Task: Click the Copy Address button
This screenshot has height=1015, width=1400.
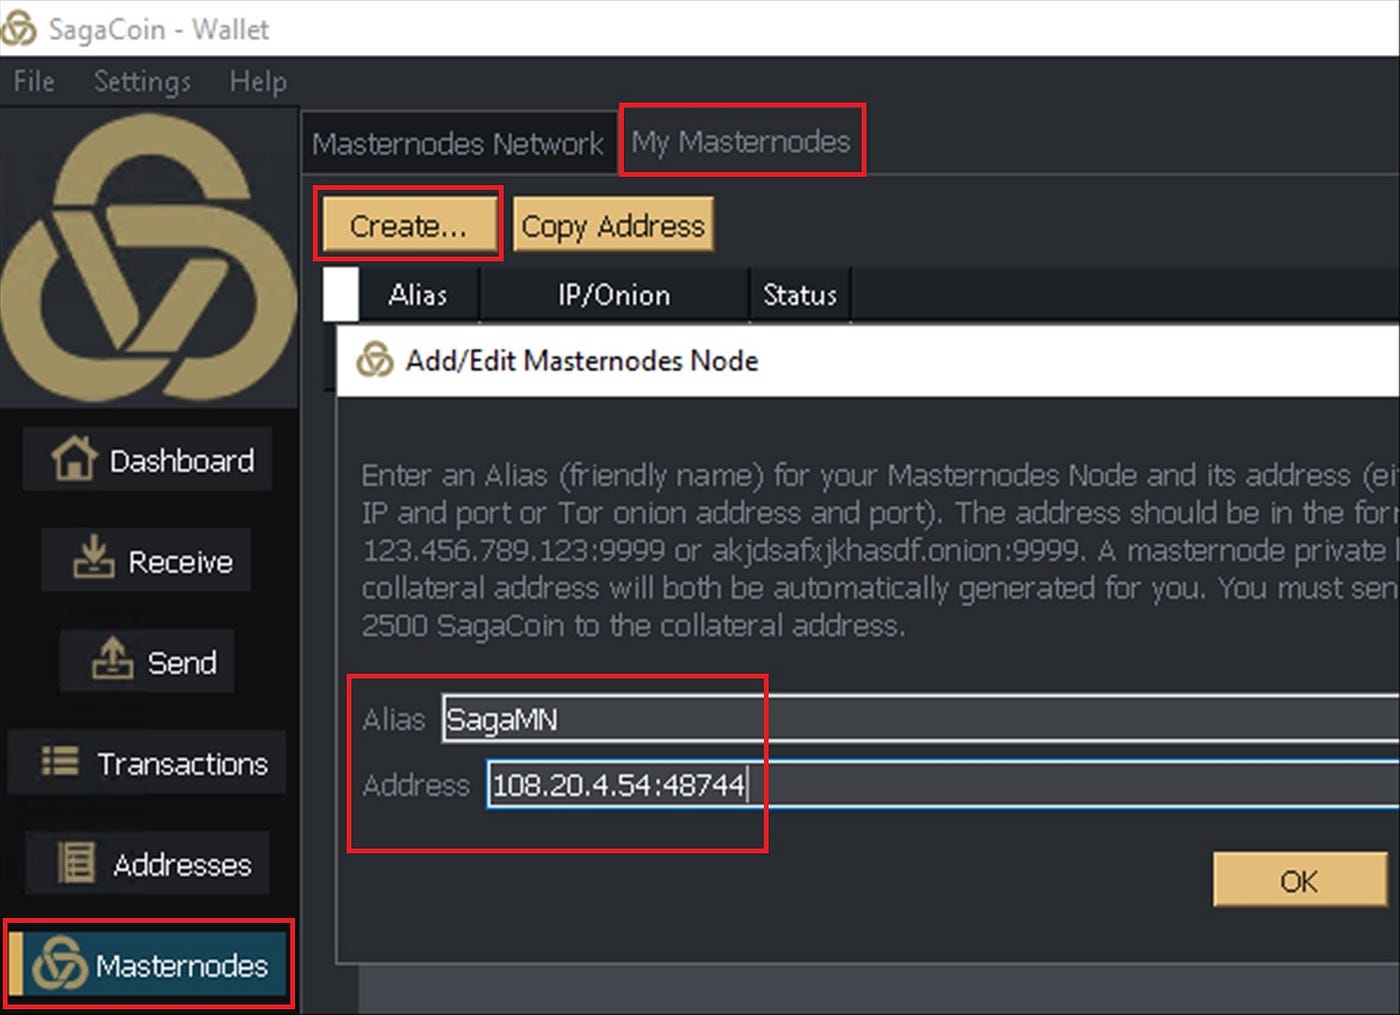Action: (x=613, y=226)
